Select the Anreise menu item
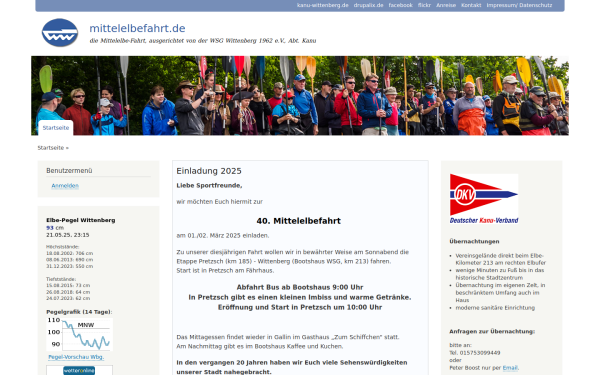Image resolution: width=600 pixels, height=375 pixels. pyautogui.click(x=446, y=5)
